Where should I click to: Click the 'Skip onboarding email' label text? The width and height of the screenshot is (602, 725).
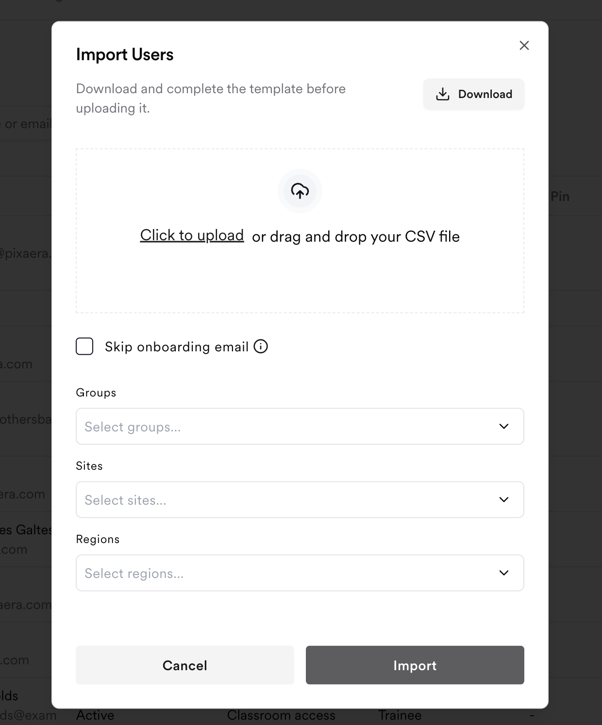(176, 347)
